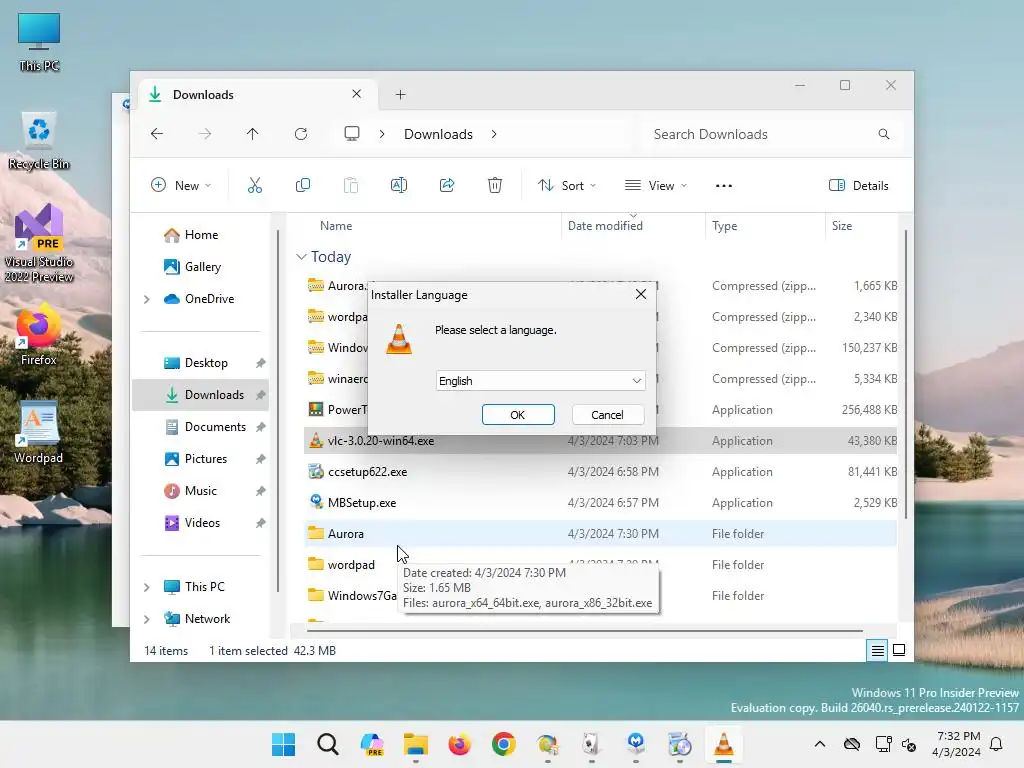This screenshot has height=768, width=1024.
Task: Open Visual Studio 2022 Preview shortcut
Action: pyautogui.click(x=39, y=243)
